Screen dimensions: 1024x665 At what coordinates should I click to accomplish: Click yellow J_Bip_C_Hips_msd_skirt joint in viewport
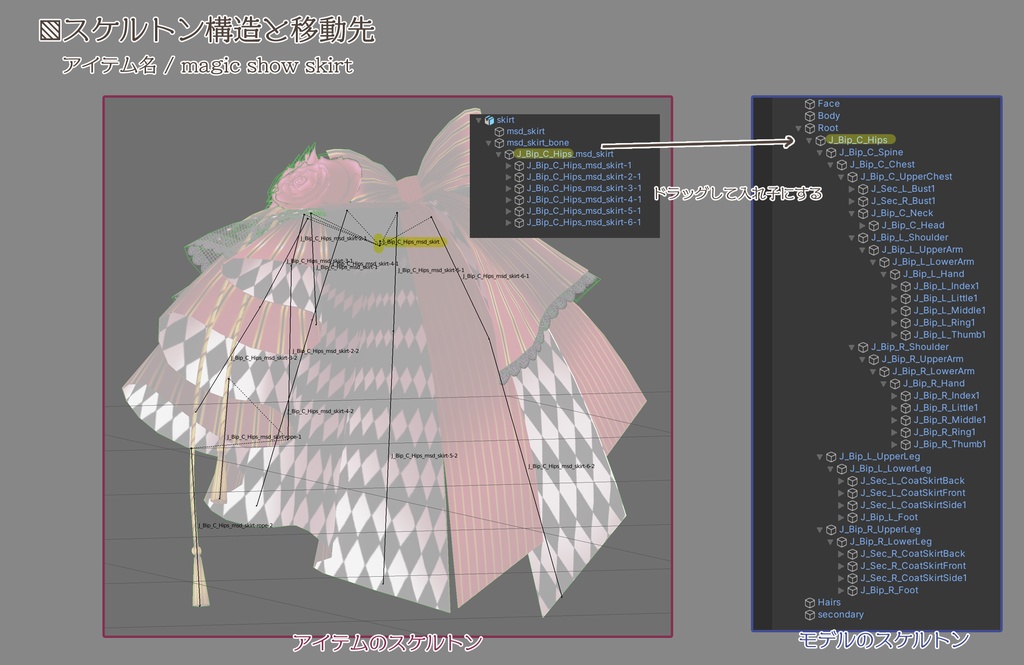[378, 243]
